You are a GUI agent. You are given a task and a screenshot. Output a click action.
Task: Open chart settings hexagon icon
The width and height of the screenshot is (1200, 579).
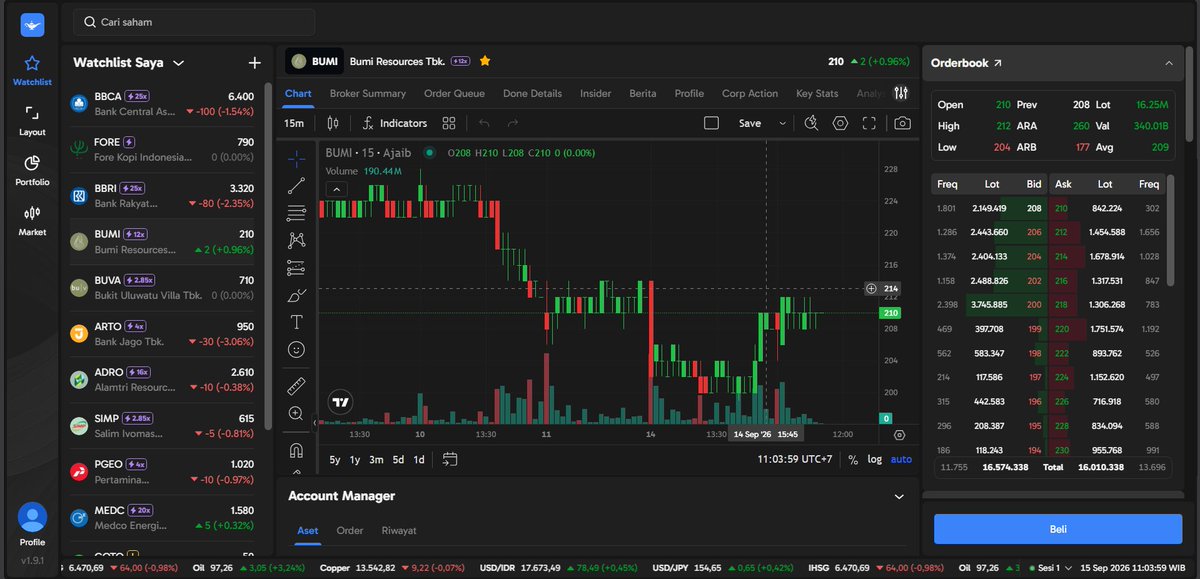[x=840, y=123]
